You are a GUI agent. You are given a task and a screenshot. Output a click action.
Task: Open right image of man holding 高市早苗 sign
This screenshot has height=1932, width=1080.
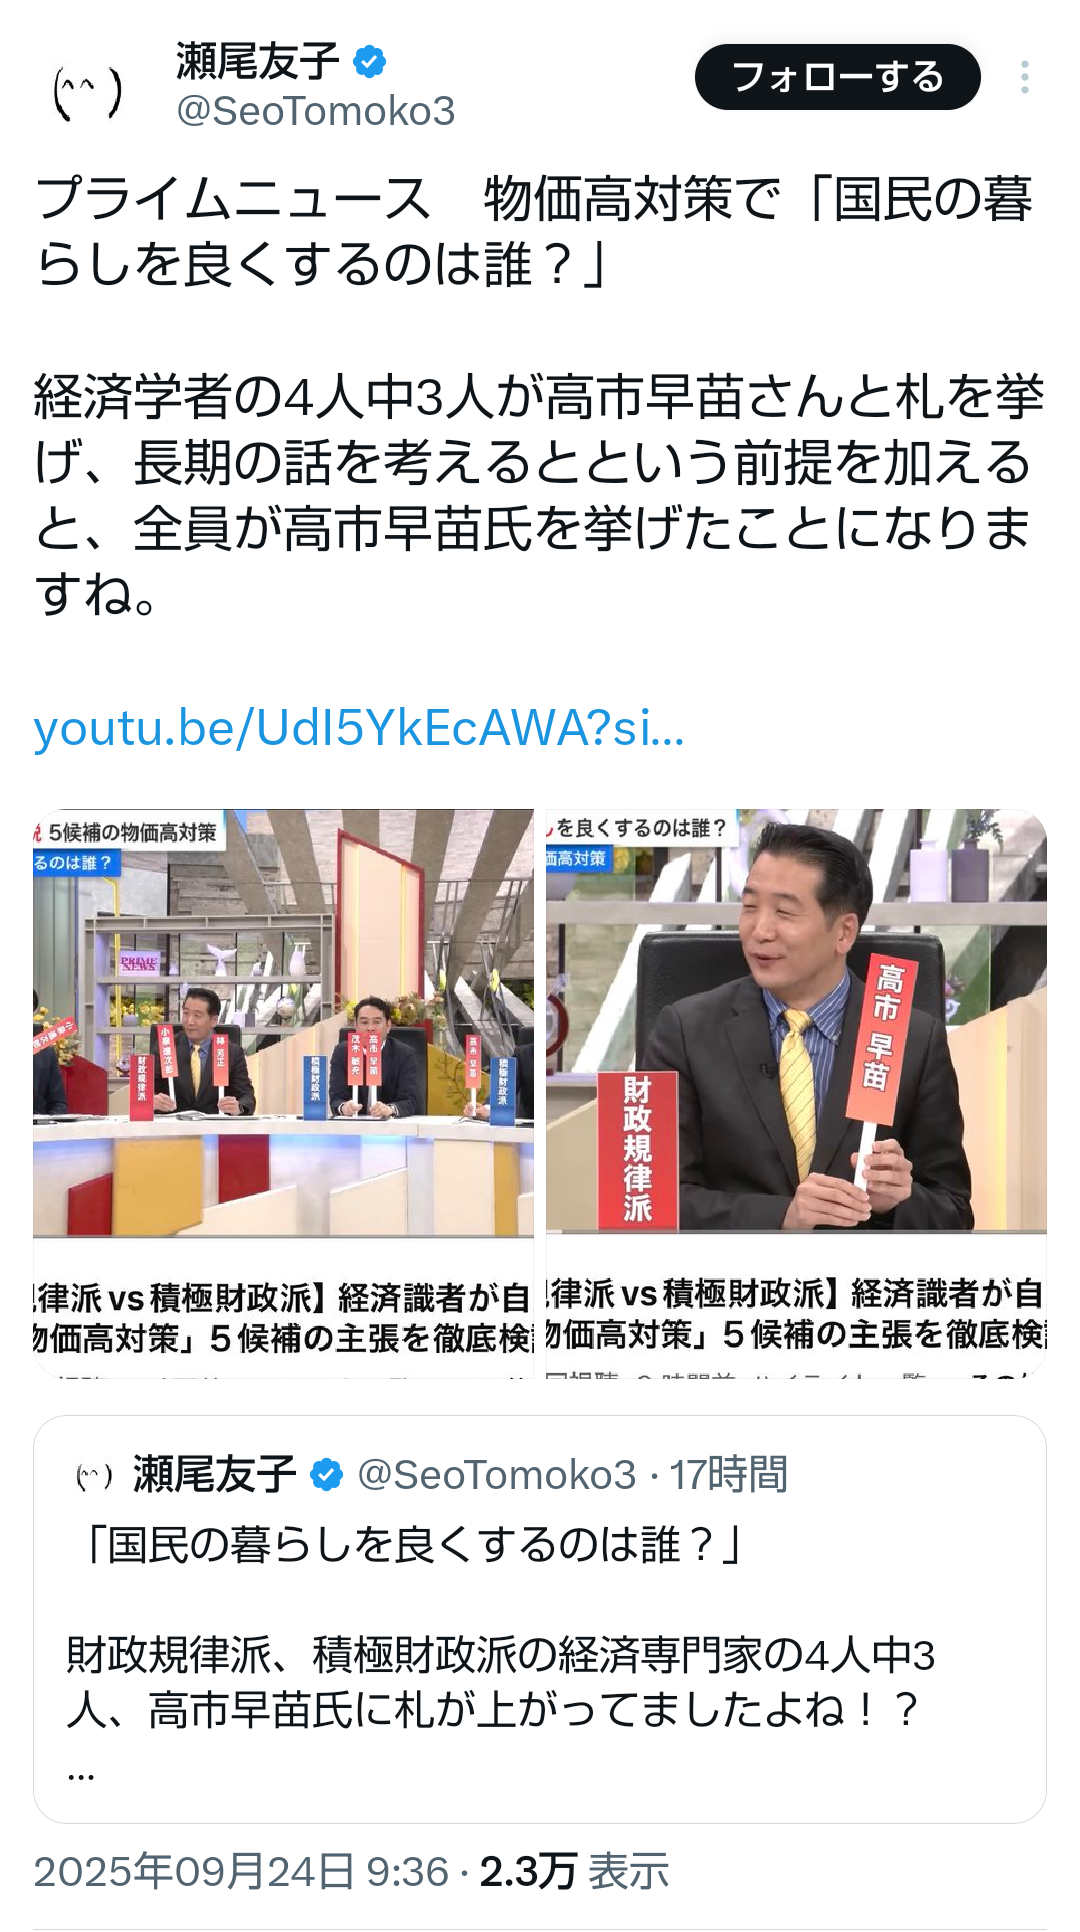click(796, 1021)
